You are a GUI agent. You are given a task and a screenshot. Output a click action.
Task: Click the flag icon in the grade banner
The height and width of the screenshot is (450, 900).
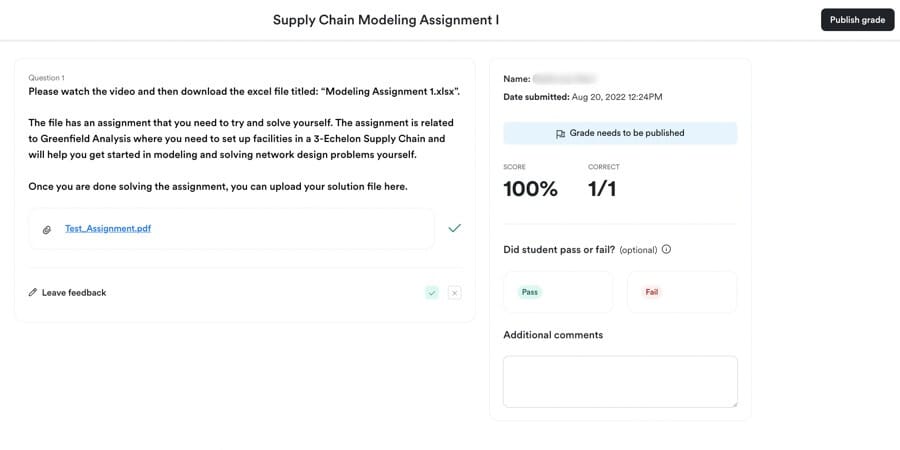tap(560, 133)
